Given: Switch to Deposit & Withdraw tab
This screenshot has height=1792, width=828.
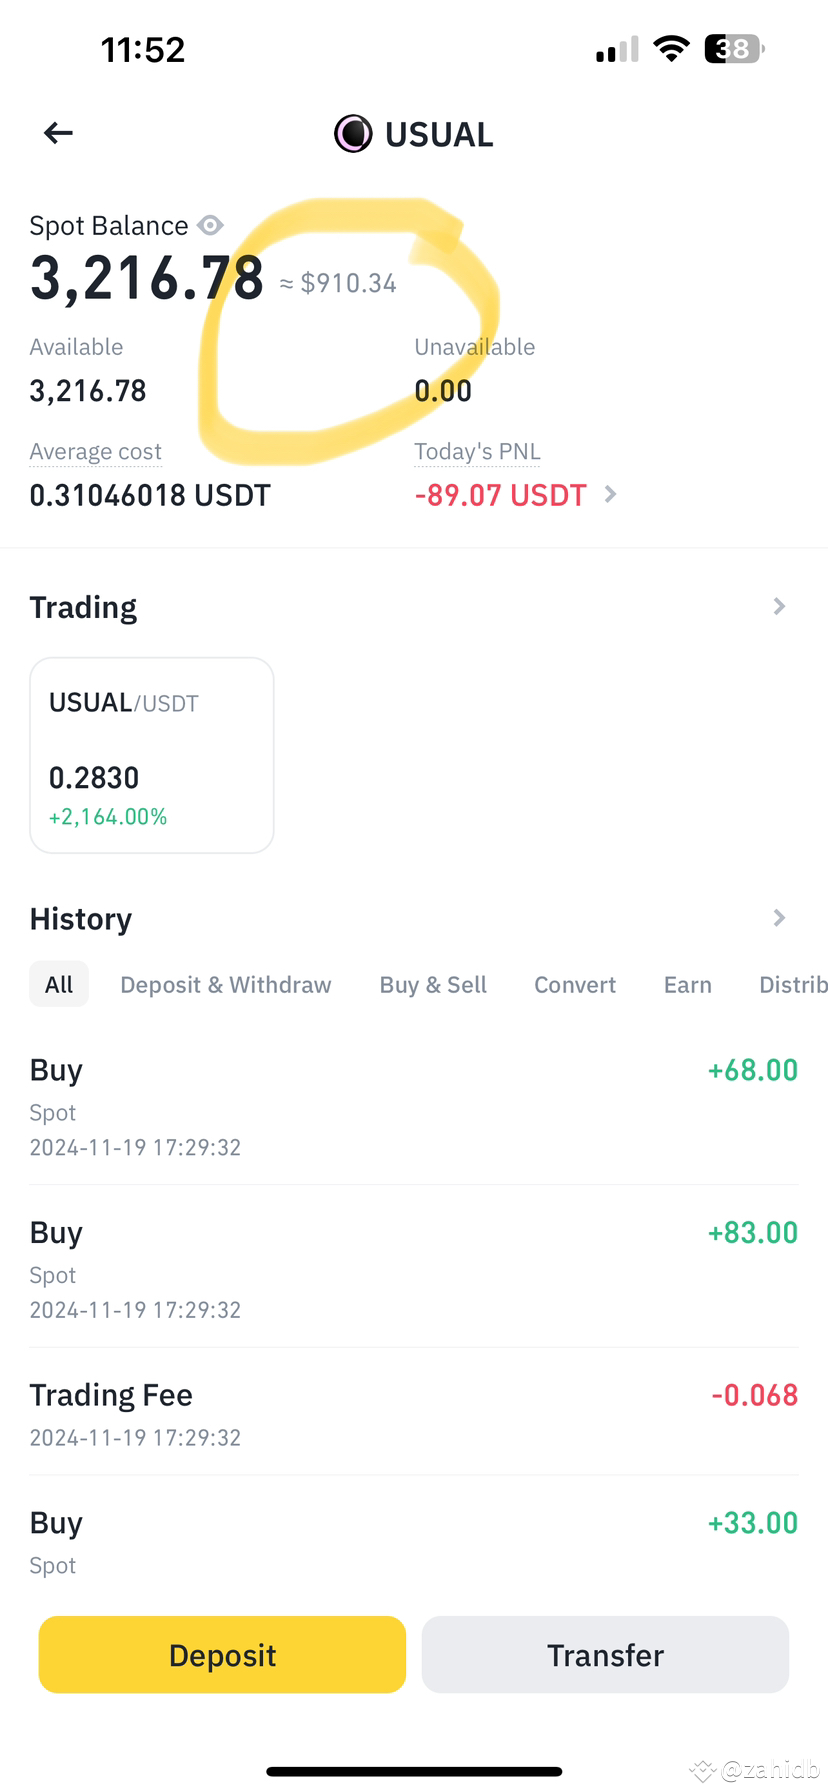Looking at the screenshot, I should [x=225, y=985].
